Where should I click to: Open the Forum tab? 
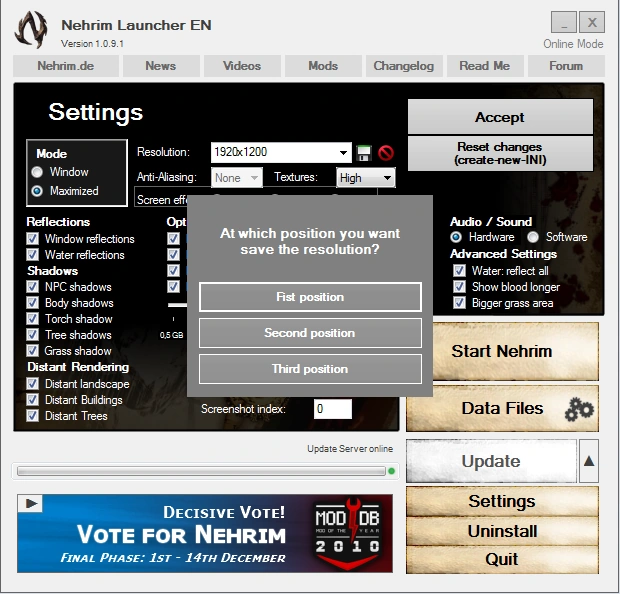pos(566,66)
